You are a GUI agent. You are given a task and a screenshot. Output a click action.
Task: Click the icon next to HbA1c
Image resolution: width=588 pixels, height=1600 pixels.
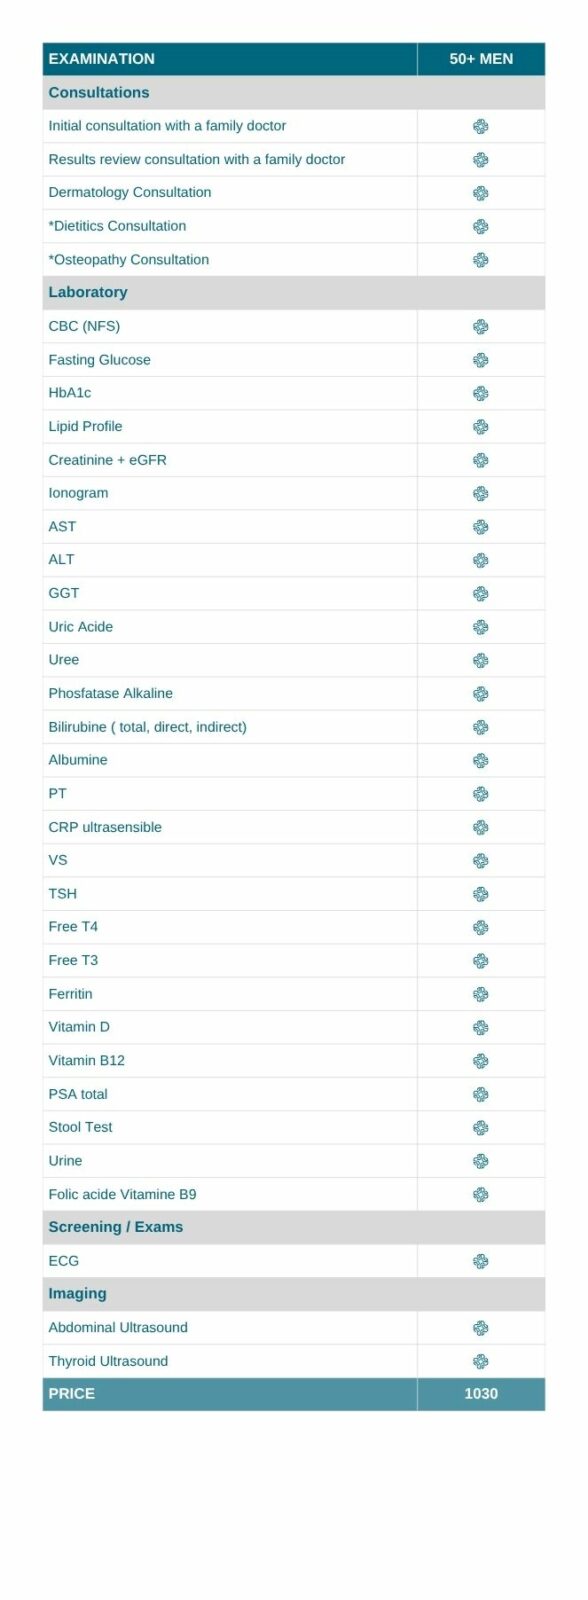480,393
